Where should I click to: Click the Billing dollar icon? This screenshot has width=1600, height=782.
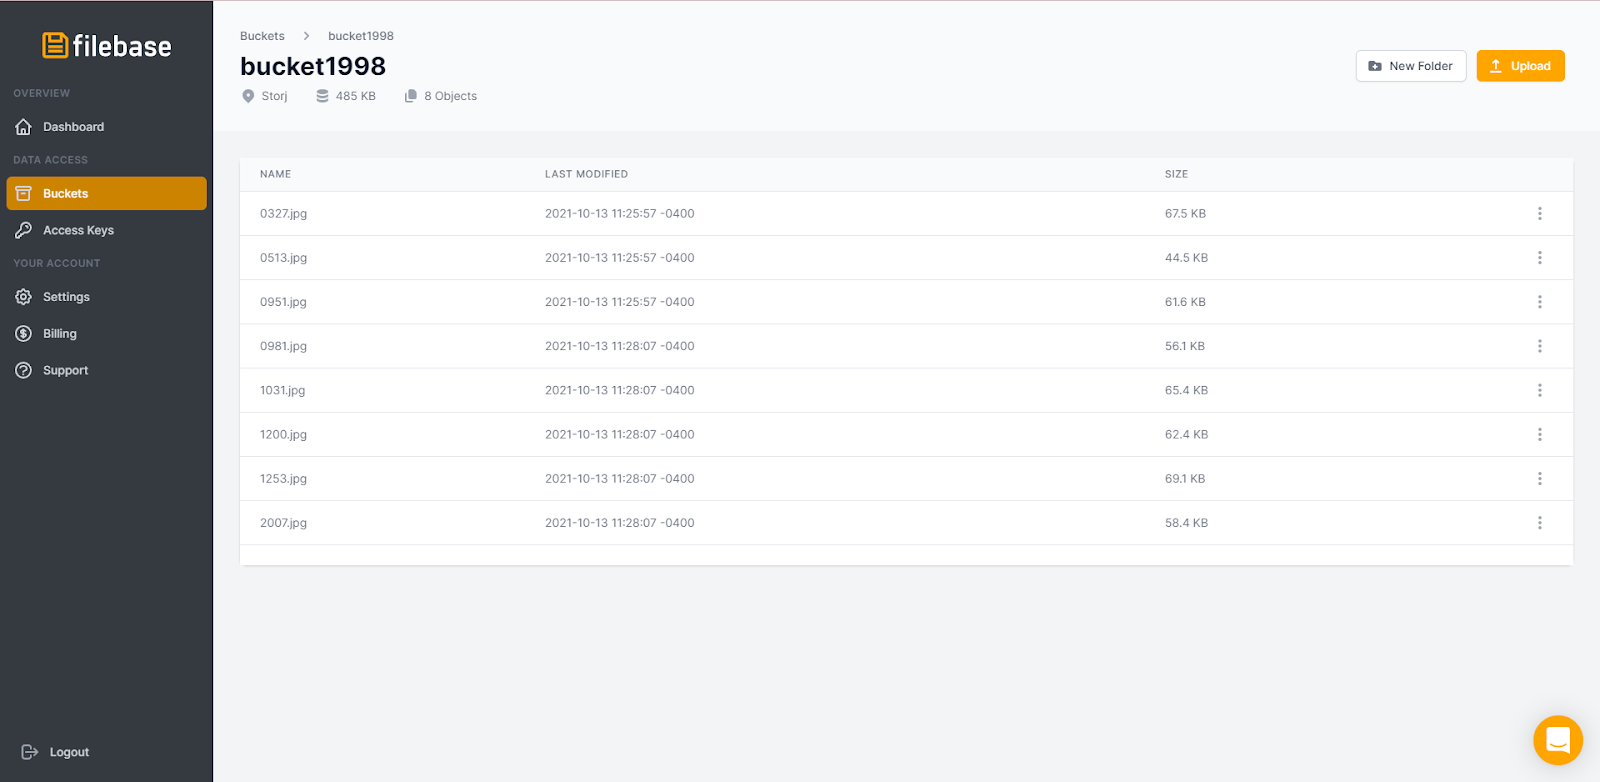(24, 334)
